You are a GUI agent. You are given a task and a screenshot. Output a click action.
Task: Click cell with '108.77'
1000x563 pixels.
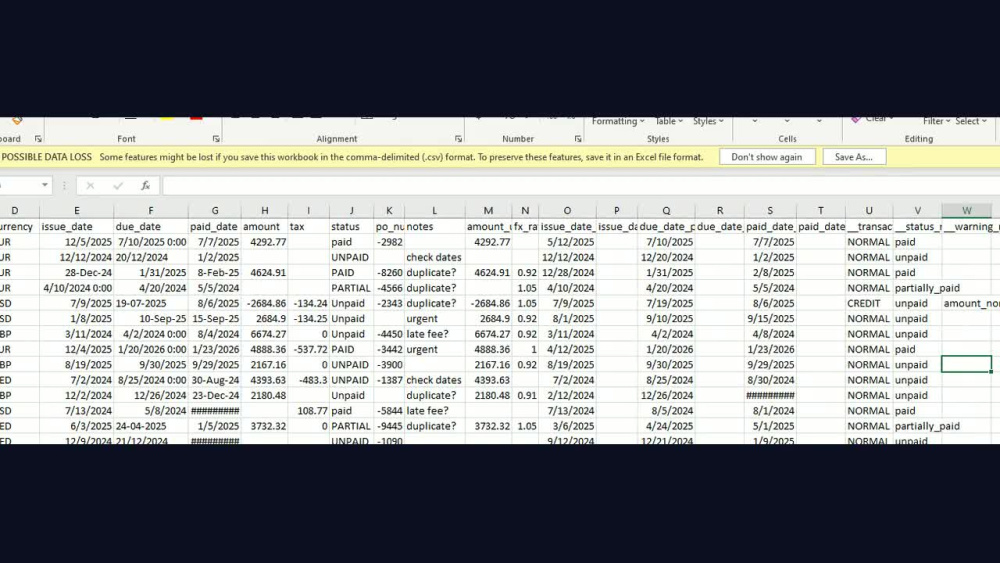pyautogui.click(x=308, y=411)
